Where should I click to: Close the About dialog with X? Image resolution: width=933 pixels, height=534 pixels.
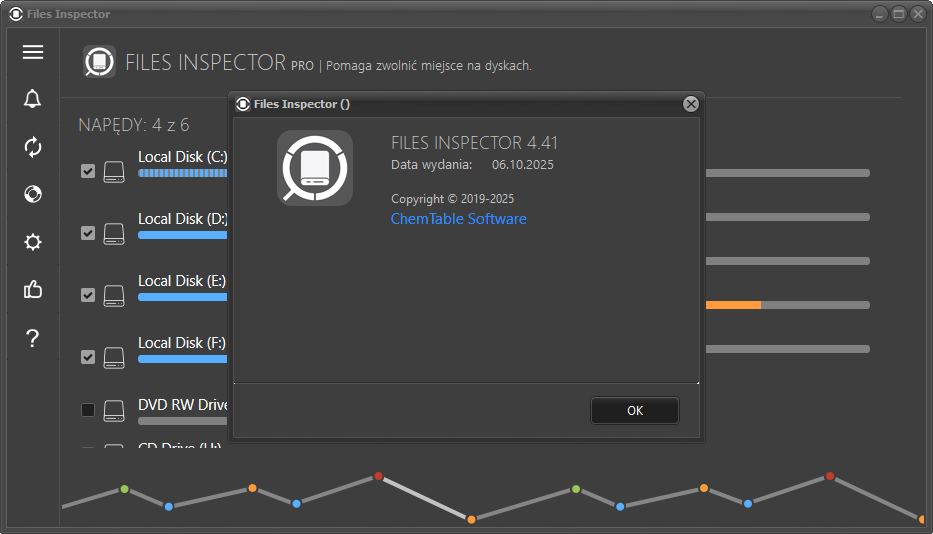pyautogui.click(x=691, y=104)
